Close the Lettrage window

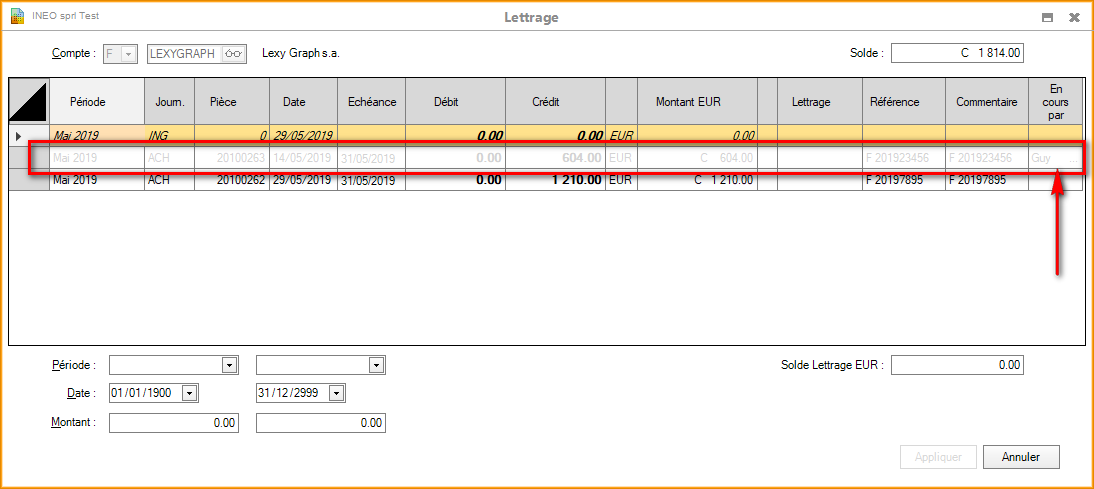(1074, 18)
